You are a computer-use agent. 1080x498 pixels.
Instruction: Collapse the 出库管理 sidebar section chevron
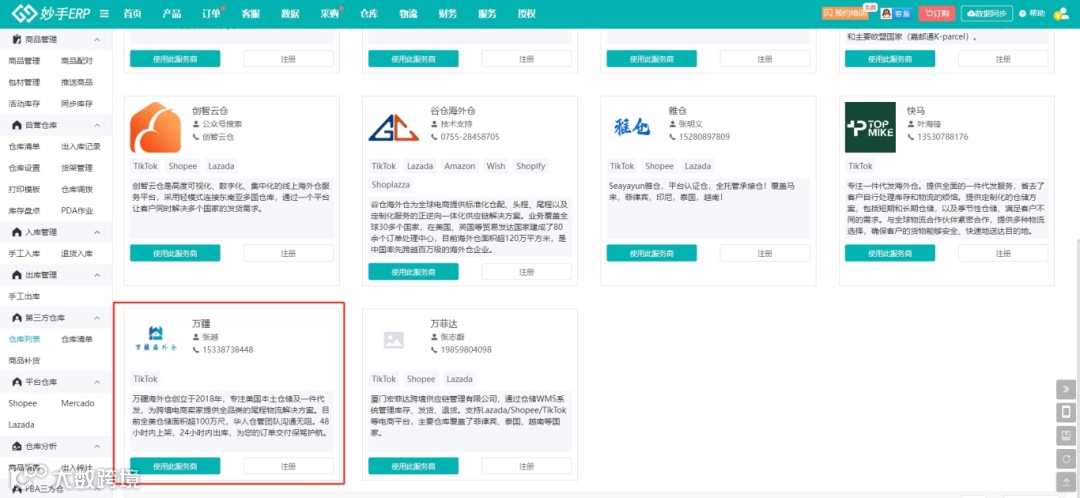click(97, 275)
